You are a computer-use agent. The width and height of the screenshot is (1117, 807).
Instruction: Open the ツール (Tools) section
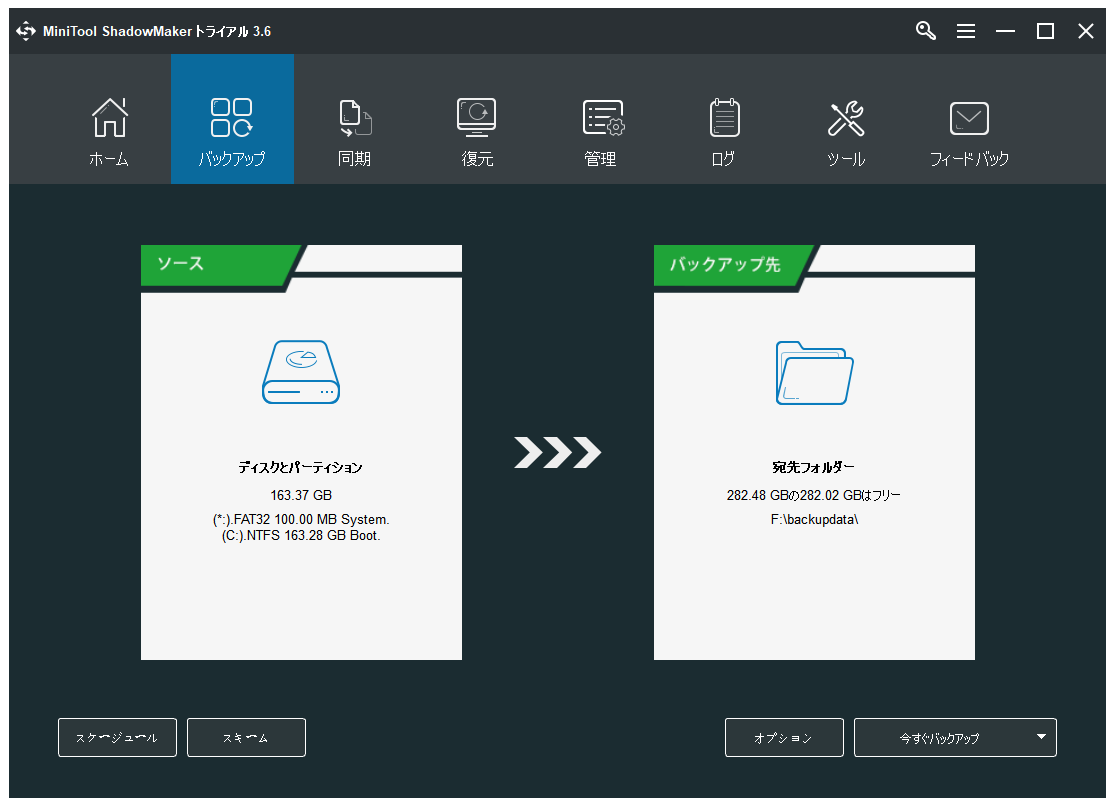[846, 120]
